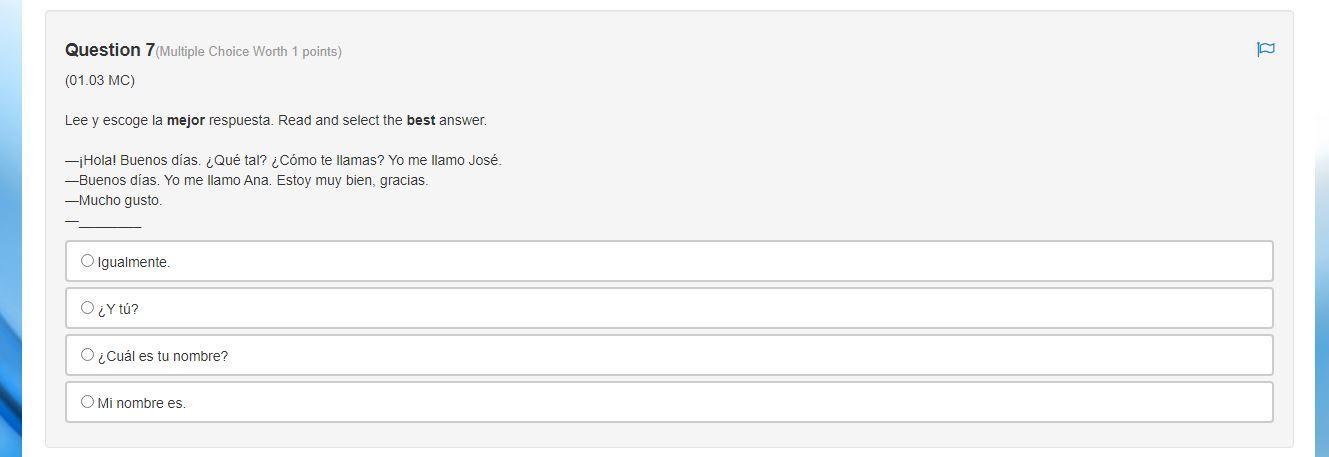Click the phrase Read and select the
Screen dimensions: 1329x457
(340, 120)
